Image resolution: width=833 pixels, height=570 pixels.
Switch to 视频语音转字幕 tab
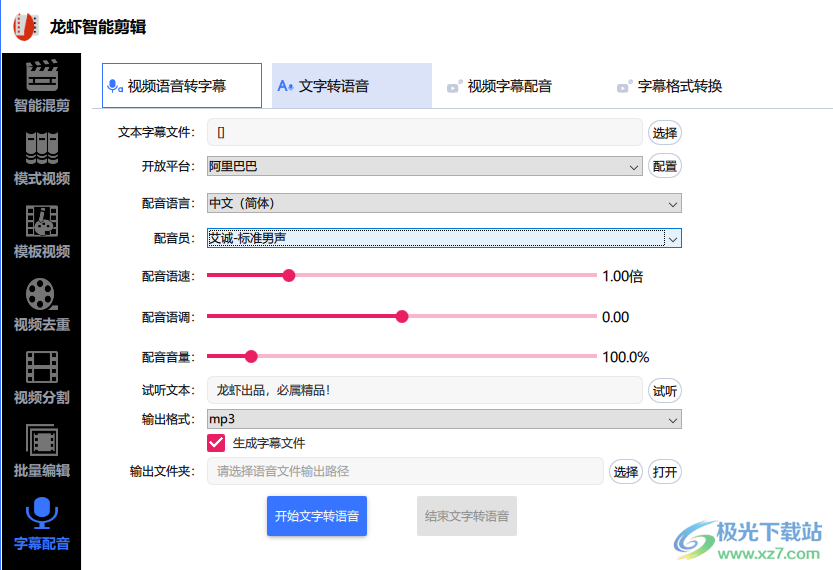tap(182, 86)
